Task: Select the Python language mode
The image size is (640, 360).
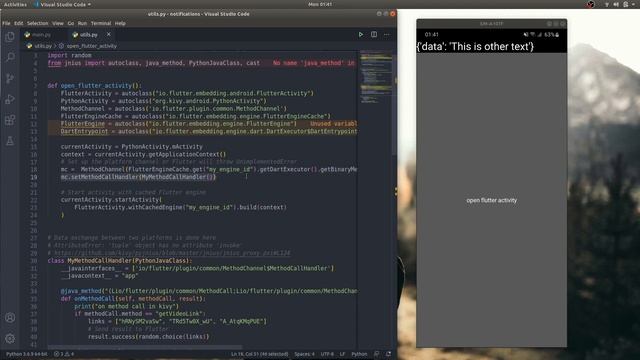Action: pos(359,354)
